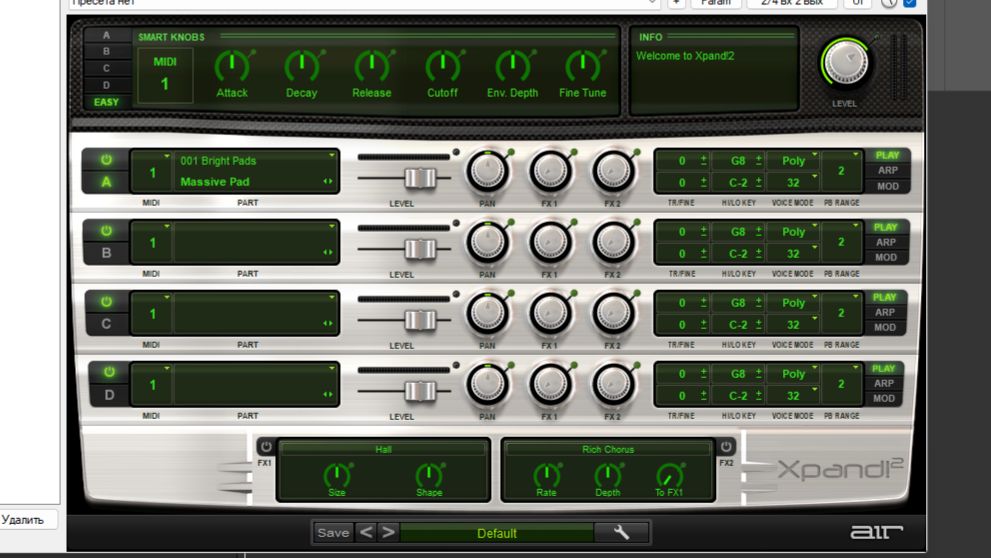Click the AIR logo
Viewport: 991px width, 558px height.
click(876, 532)
